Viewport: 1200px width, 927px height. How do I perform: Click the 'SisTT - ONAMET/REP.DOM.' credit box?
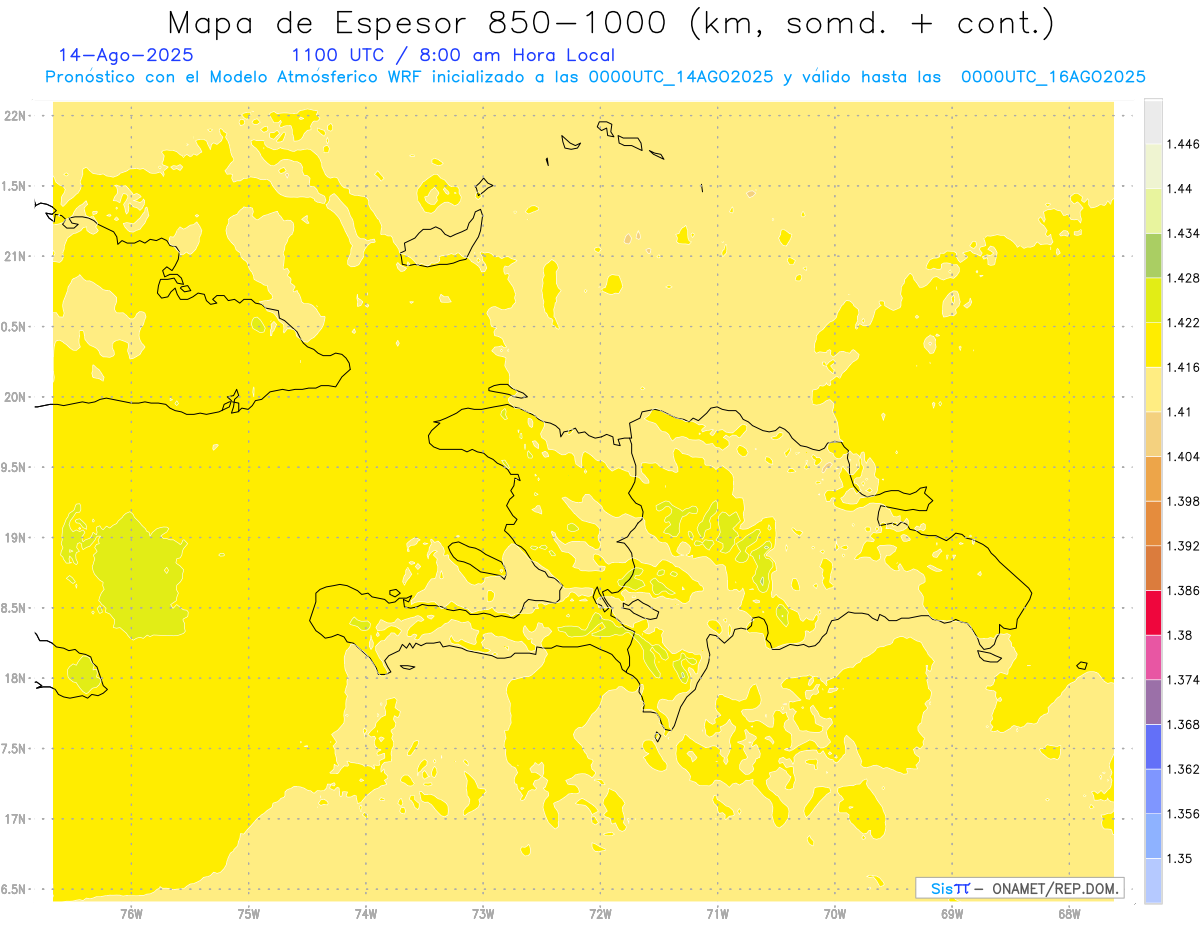click(x=1020, y=888)
